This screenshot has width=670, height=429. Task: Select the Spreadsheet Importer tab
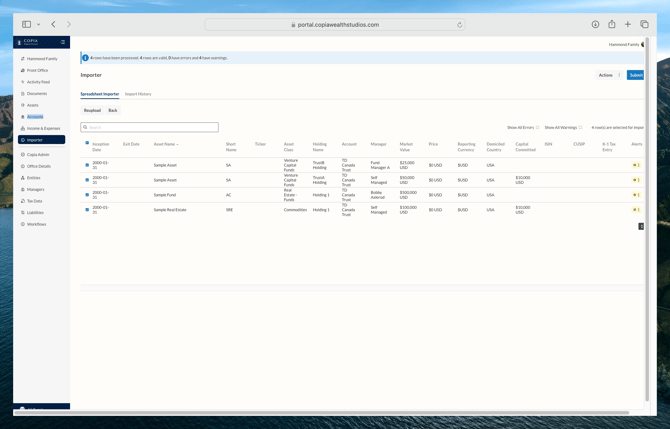point(99,94)
